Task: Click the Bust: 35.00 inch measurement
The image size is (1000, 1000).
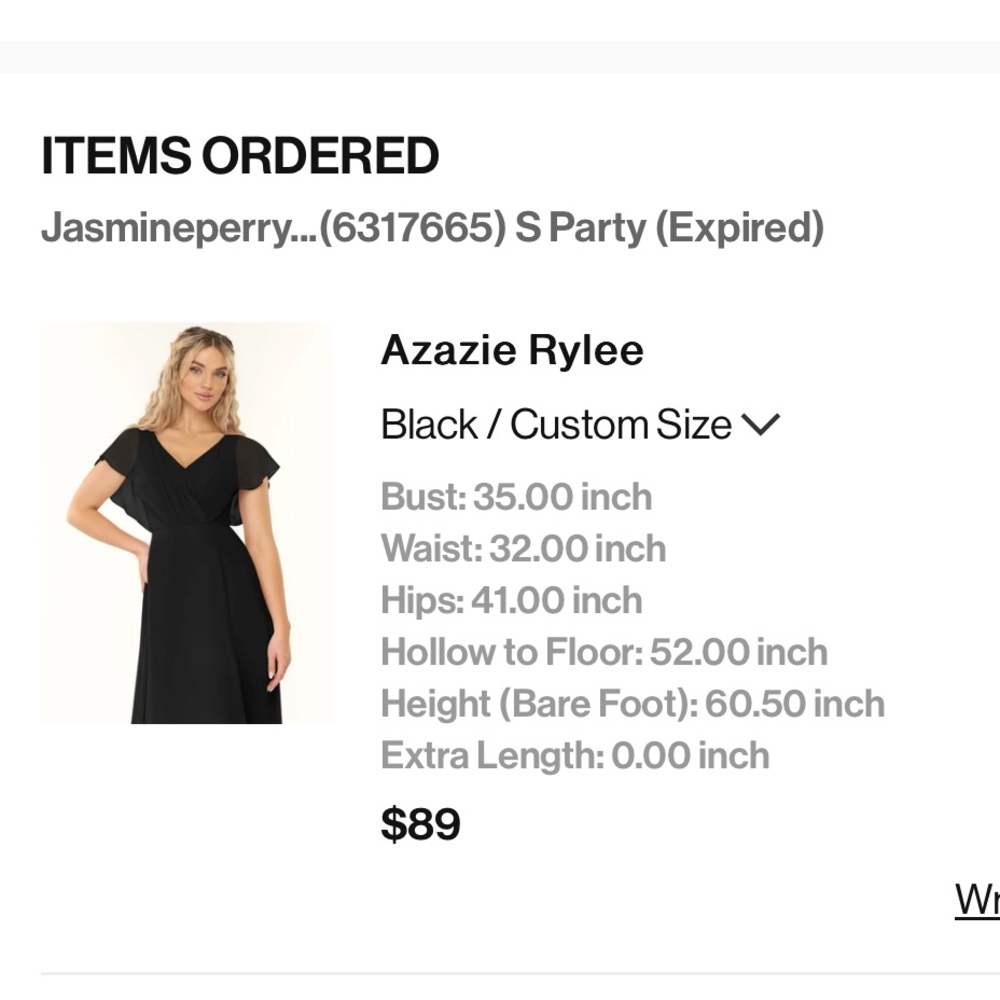Action: [516, 497]
